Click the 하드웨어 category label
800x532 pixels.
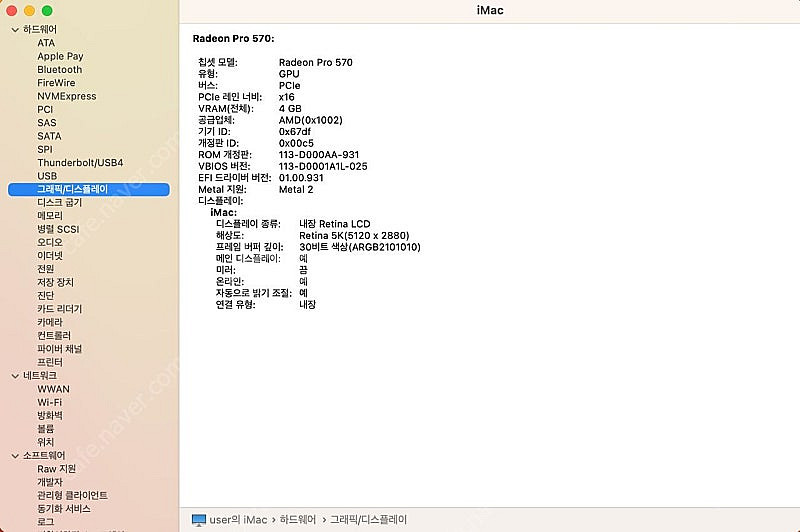click(x=40, y=29)
